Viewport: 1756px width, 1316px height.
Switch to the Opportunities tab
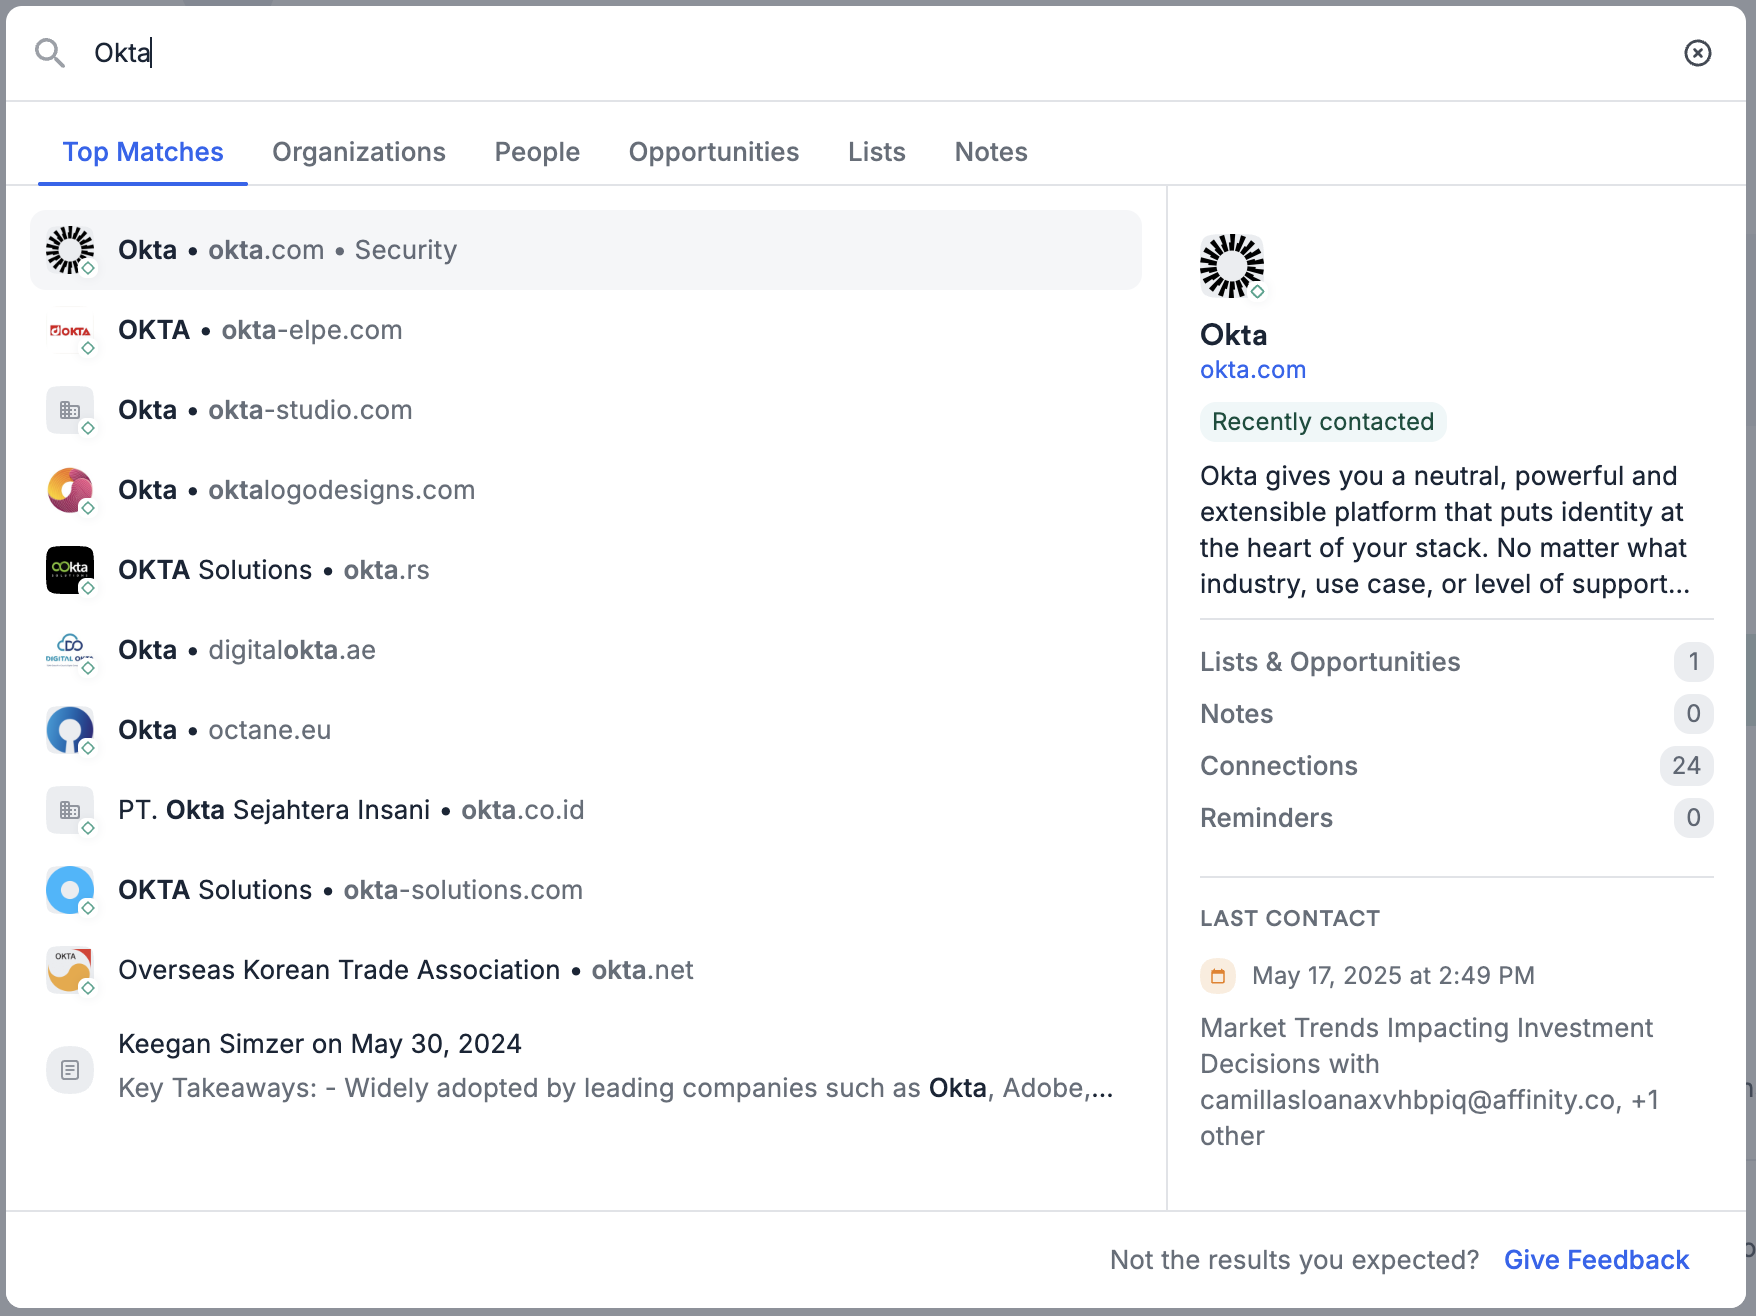click(x=714, y=152)
